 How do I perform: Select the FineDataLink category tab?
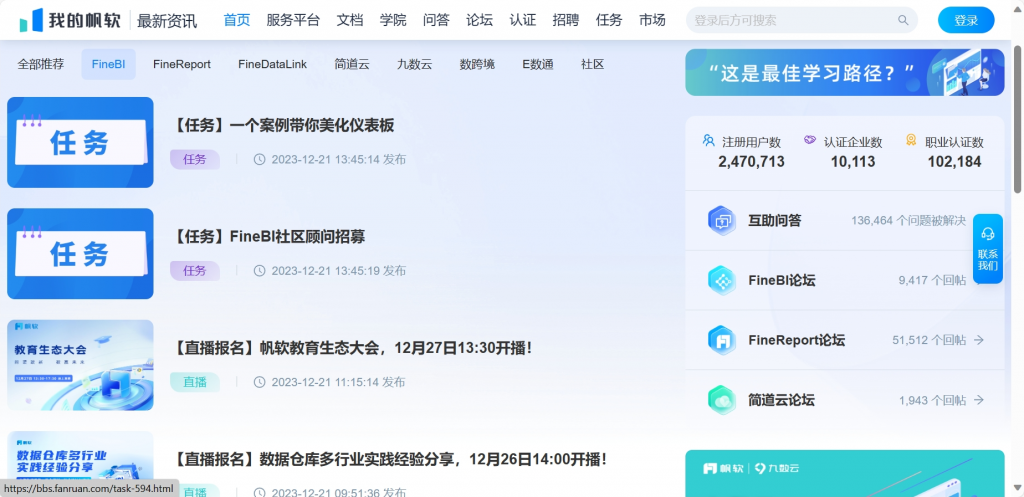click(272, 64)
